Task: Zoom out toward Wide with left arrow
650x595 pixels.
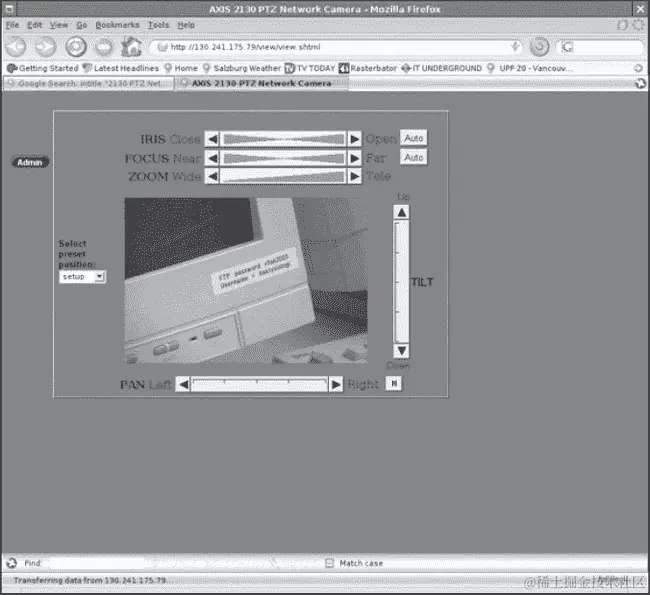Action: 212,177
